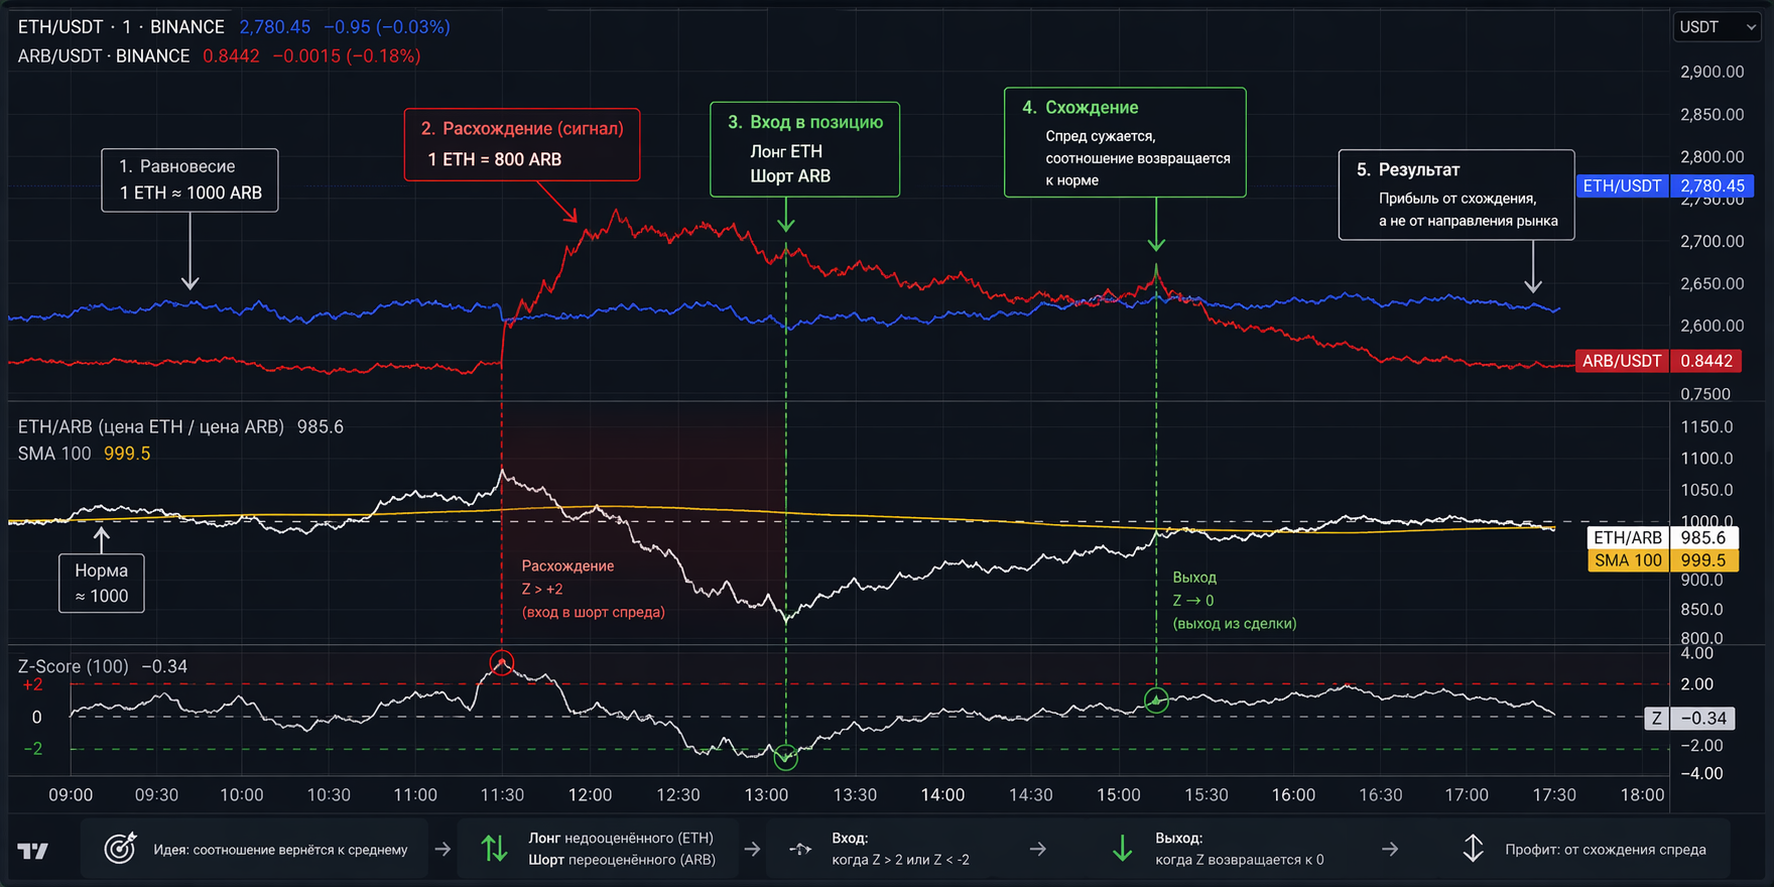The height and width of the screenshot is (887, 1774).
Task: Click the ETH/USDT · 1 · BINANCE legend title
Action: coord(121,27)
